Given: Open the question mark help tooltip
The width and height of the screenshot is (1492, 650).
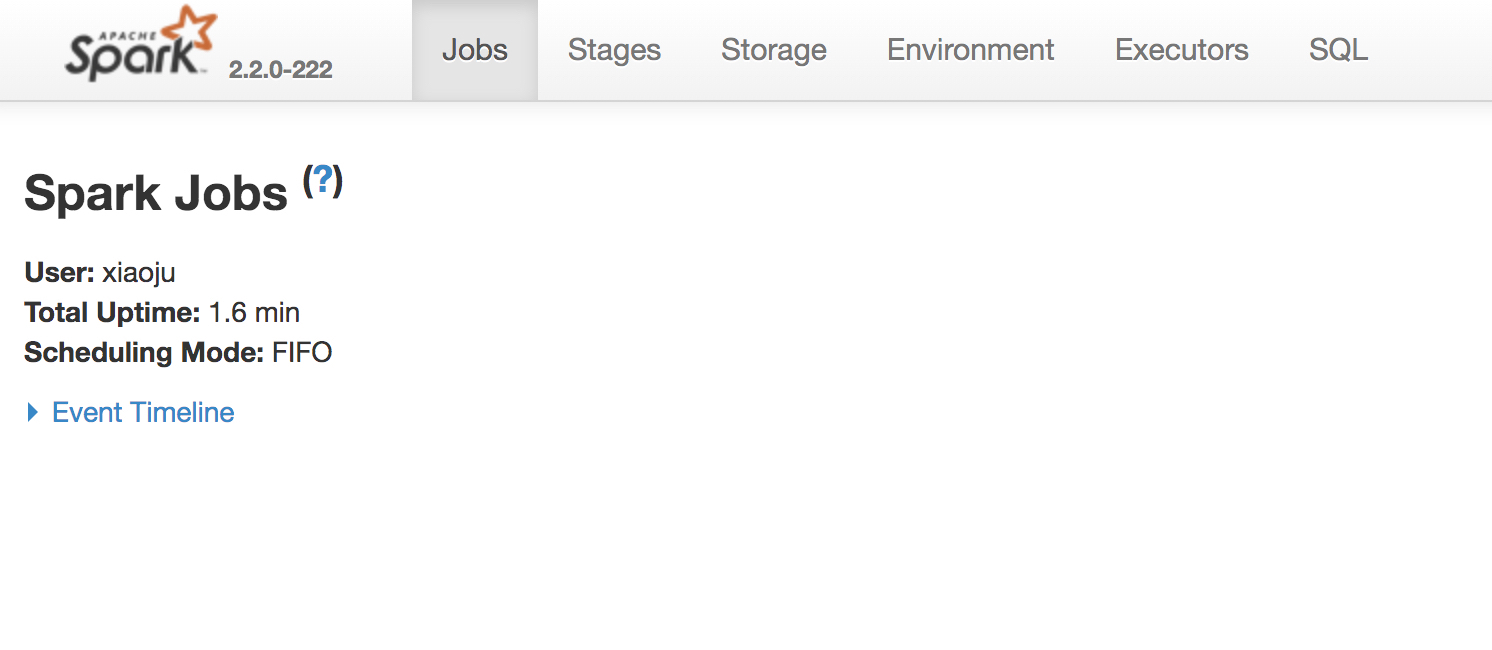Looking at the screenshot, I should click(322, 180).
